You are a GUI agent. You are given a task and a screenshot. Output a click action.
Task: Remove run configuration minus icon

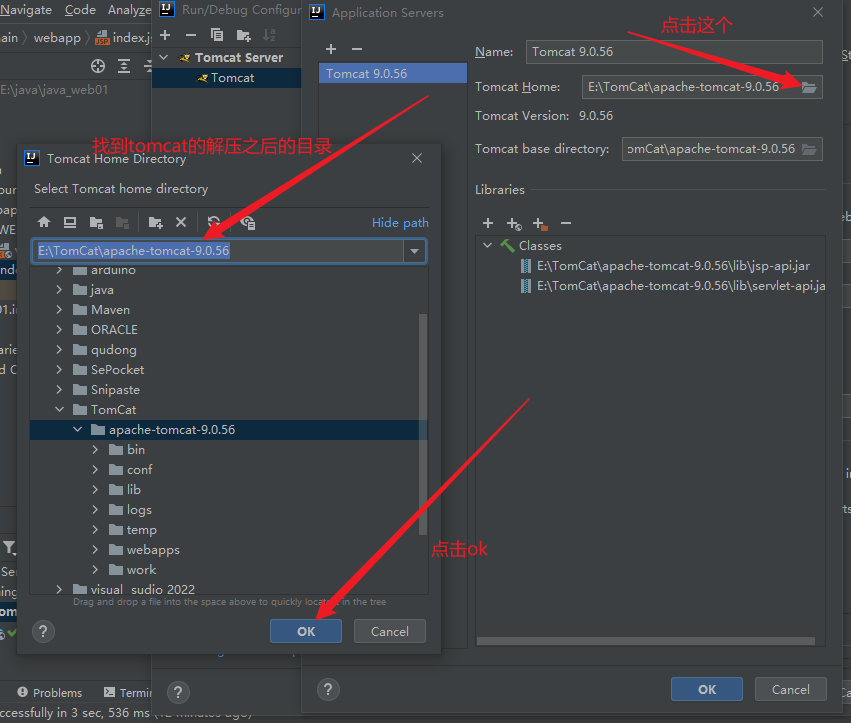[190, 35]
